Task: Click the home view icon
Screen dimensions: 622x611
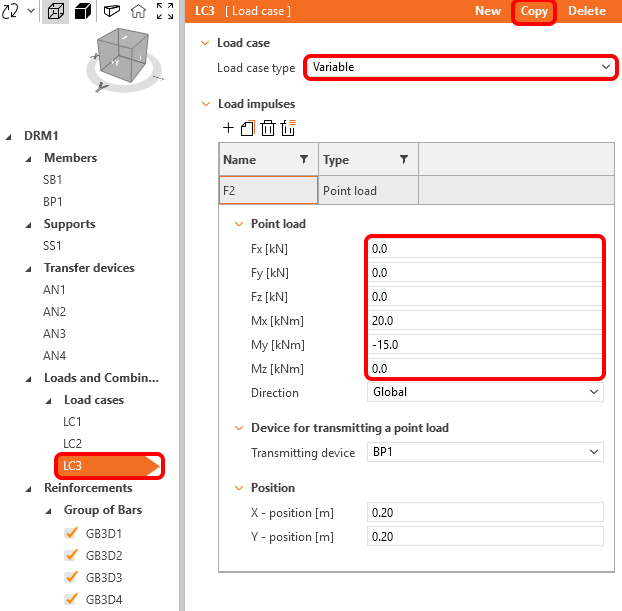Action: click(x=138, y=12)
